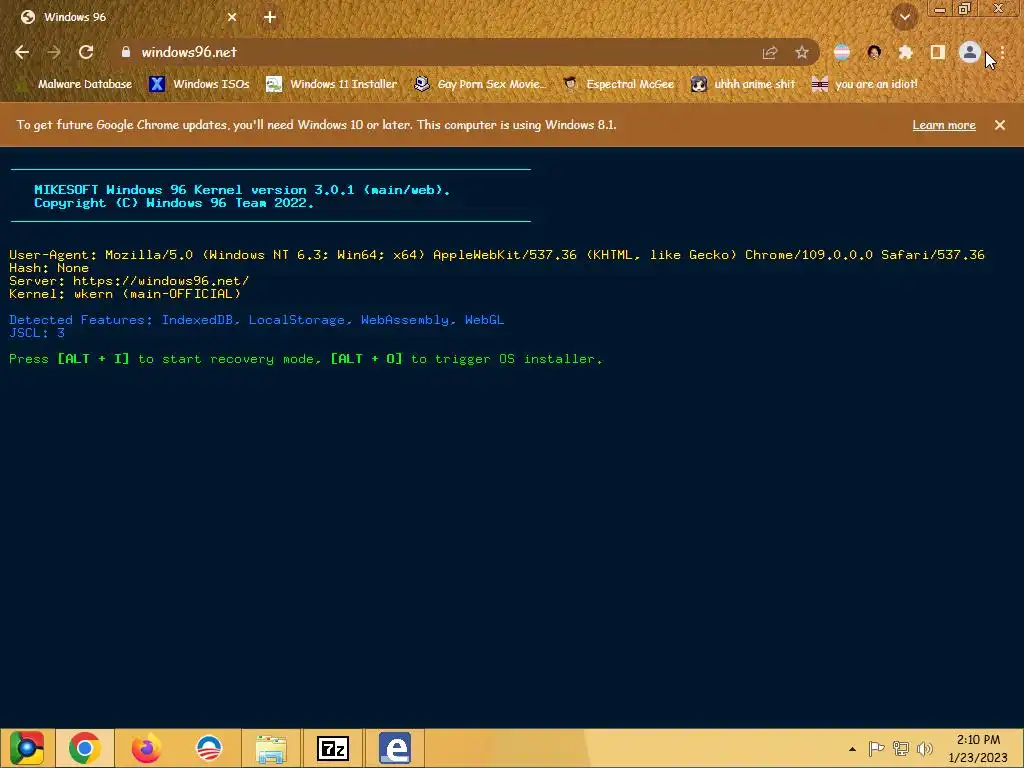The height and width of the screenshot is (768, 1024).
Task: Open Internet Explorer from the taskbar
Action: tap(395, 748)
